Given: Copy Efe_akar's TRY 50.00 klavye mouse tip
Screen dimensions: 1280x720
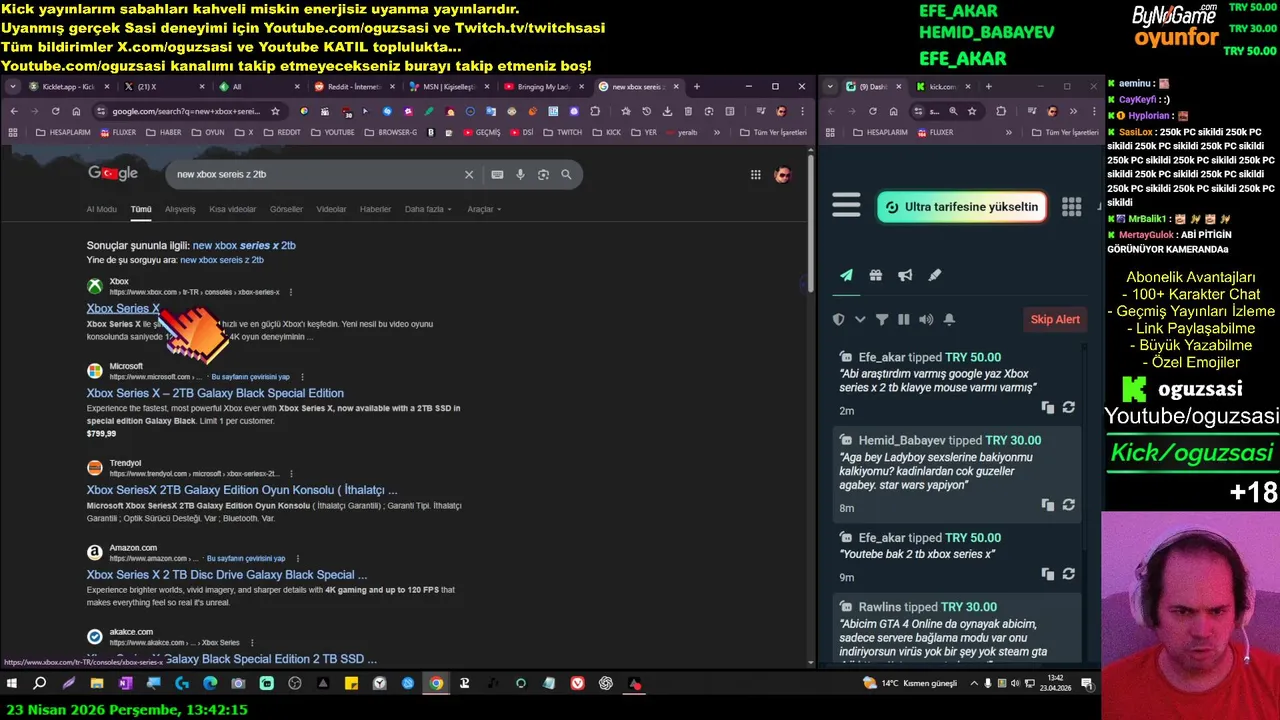Looking at the screenshot, I should pos(1047,408).
